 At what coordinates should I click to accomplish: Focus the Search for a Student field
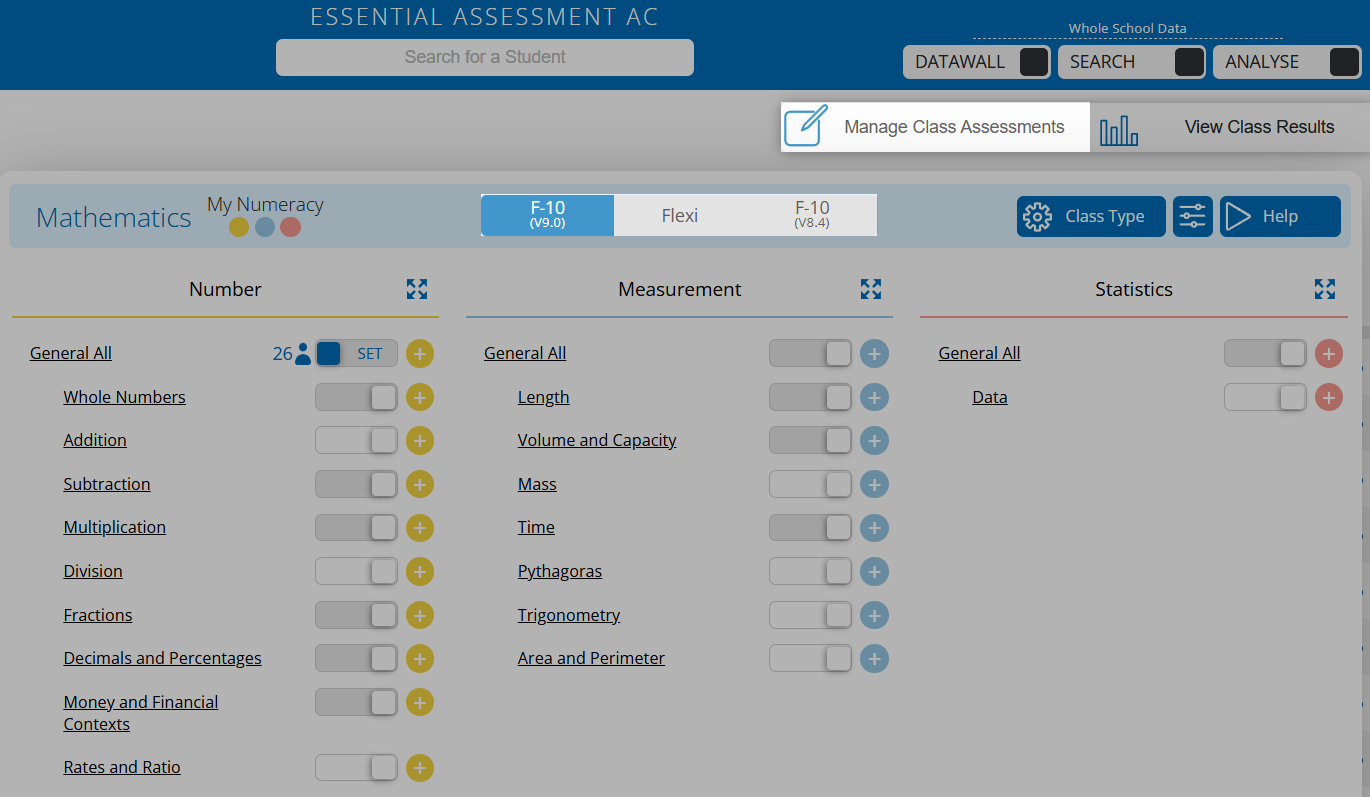click(485, 57)
